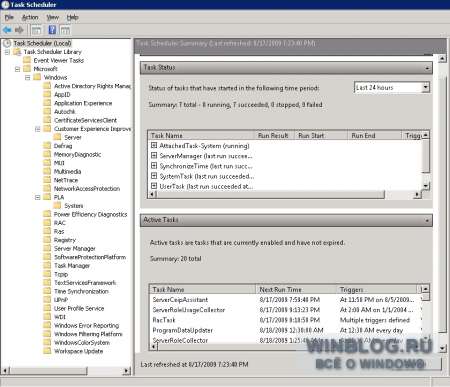
Task: Select Time Synchronization tree item
Action: [81, 291]
